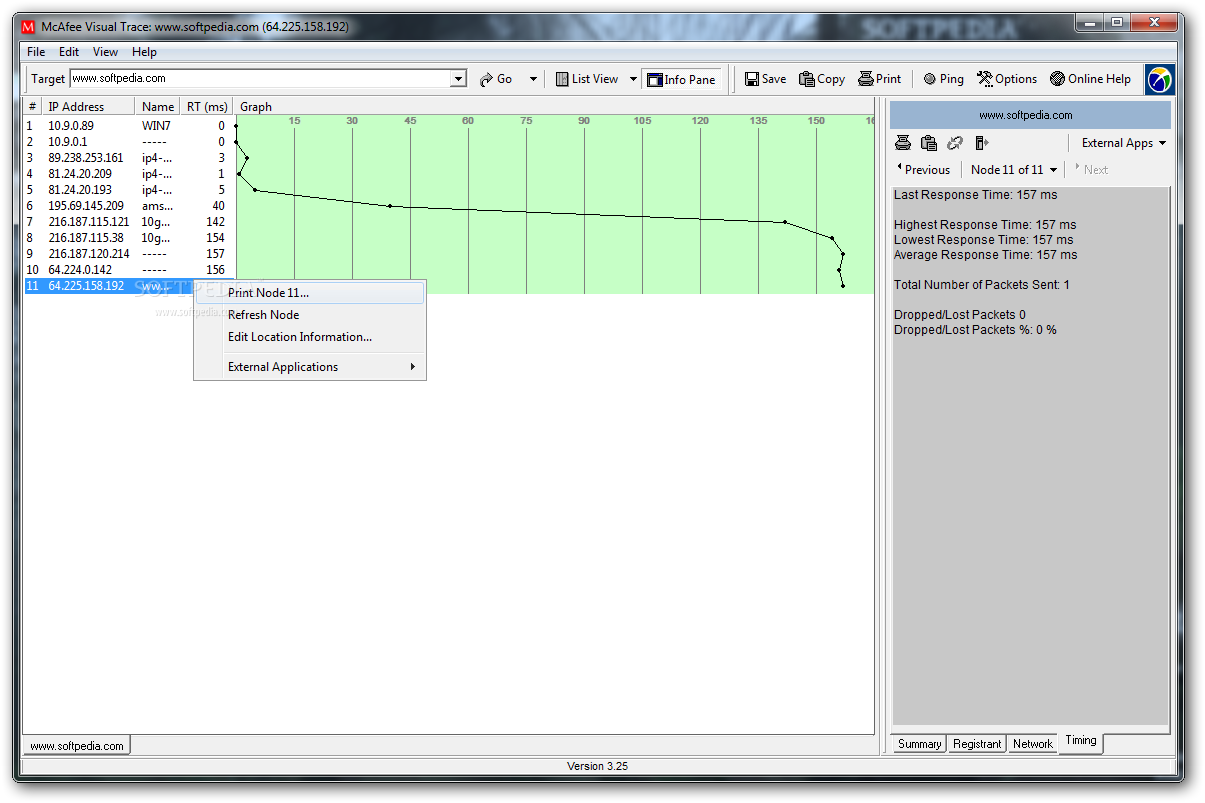
Task: Run the Ping tool
Action: pyautogui.click(x=943, y=79)
